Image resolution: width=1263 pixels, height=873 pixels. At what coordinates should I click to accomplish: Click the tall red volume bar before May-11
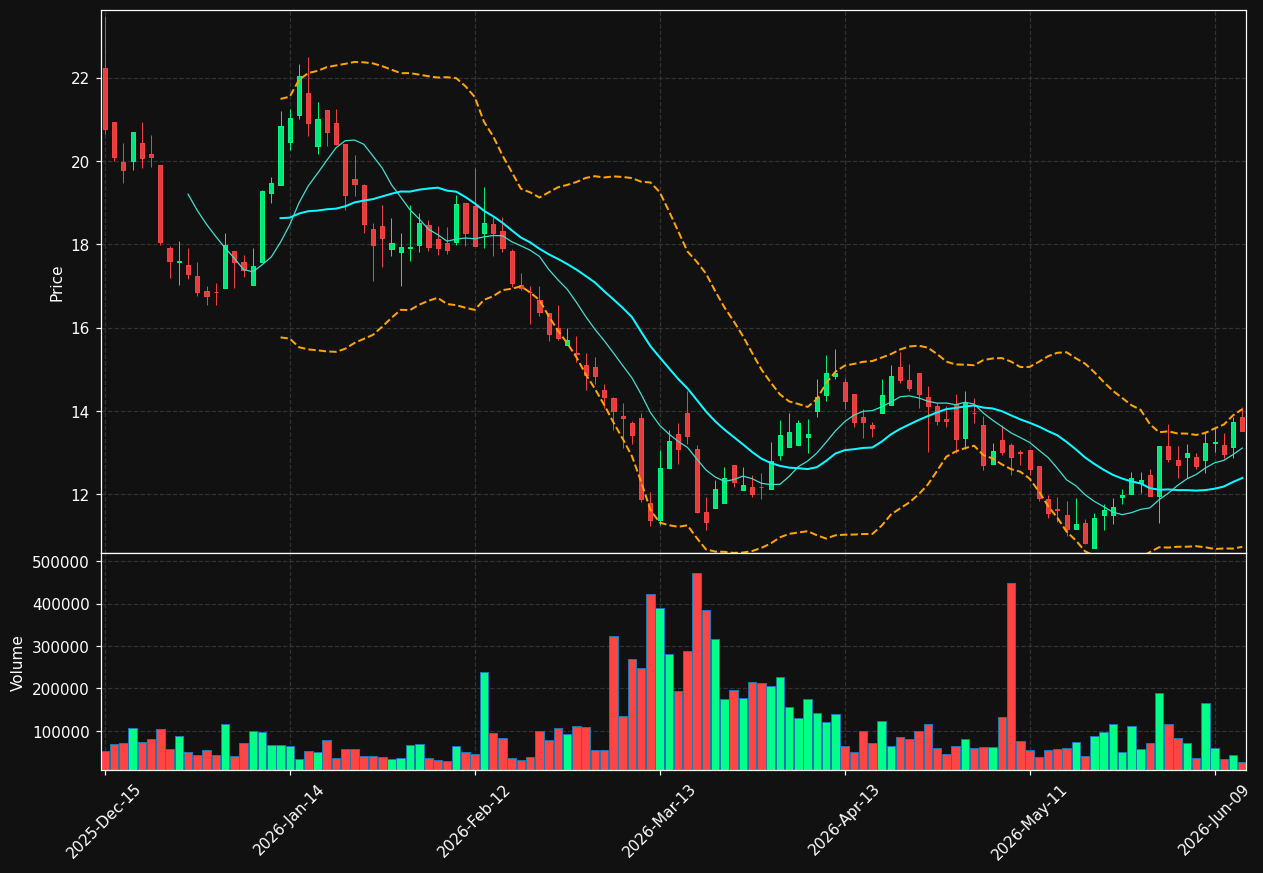click(x=1011, y=676)
